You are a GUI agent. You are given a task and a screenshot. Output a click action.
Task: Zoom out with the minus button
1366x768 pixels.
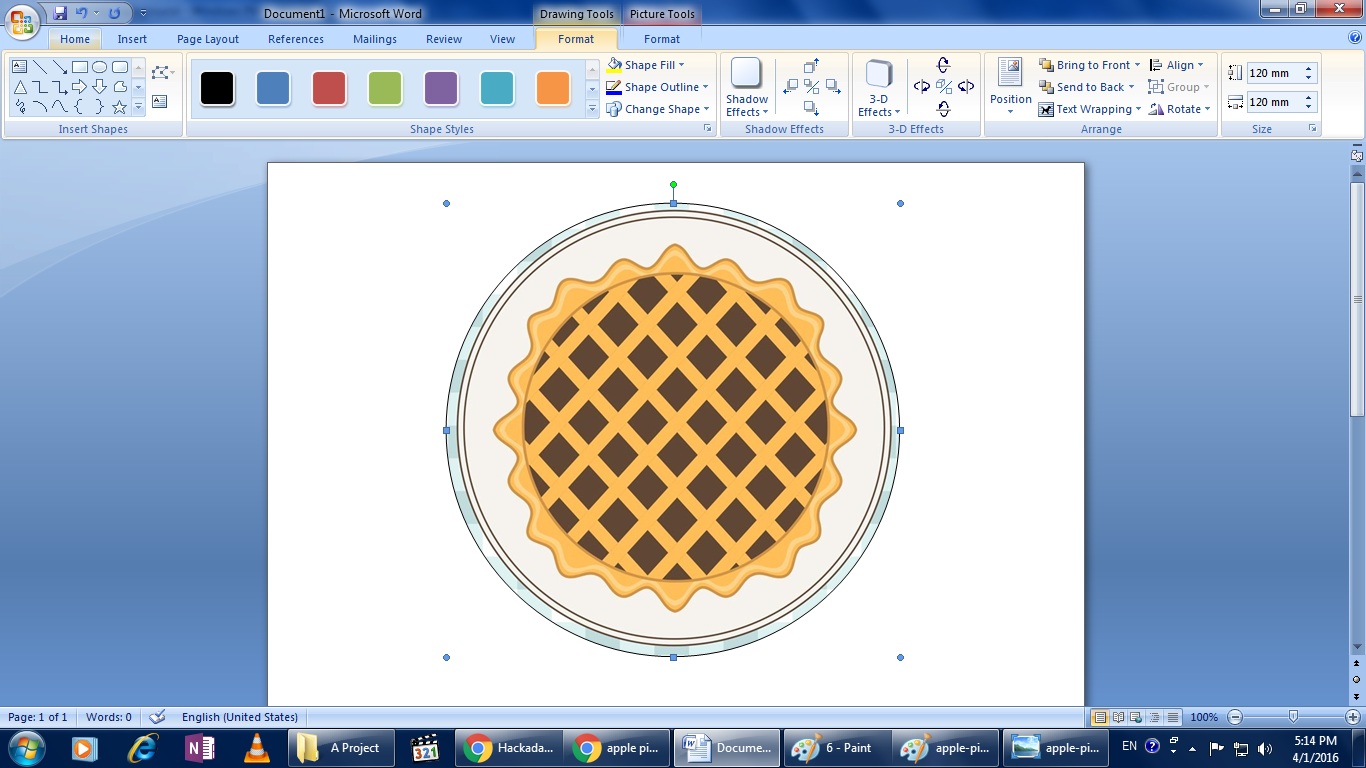pyautogui.click(x=1235, y=717)
